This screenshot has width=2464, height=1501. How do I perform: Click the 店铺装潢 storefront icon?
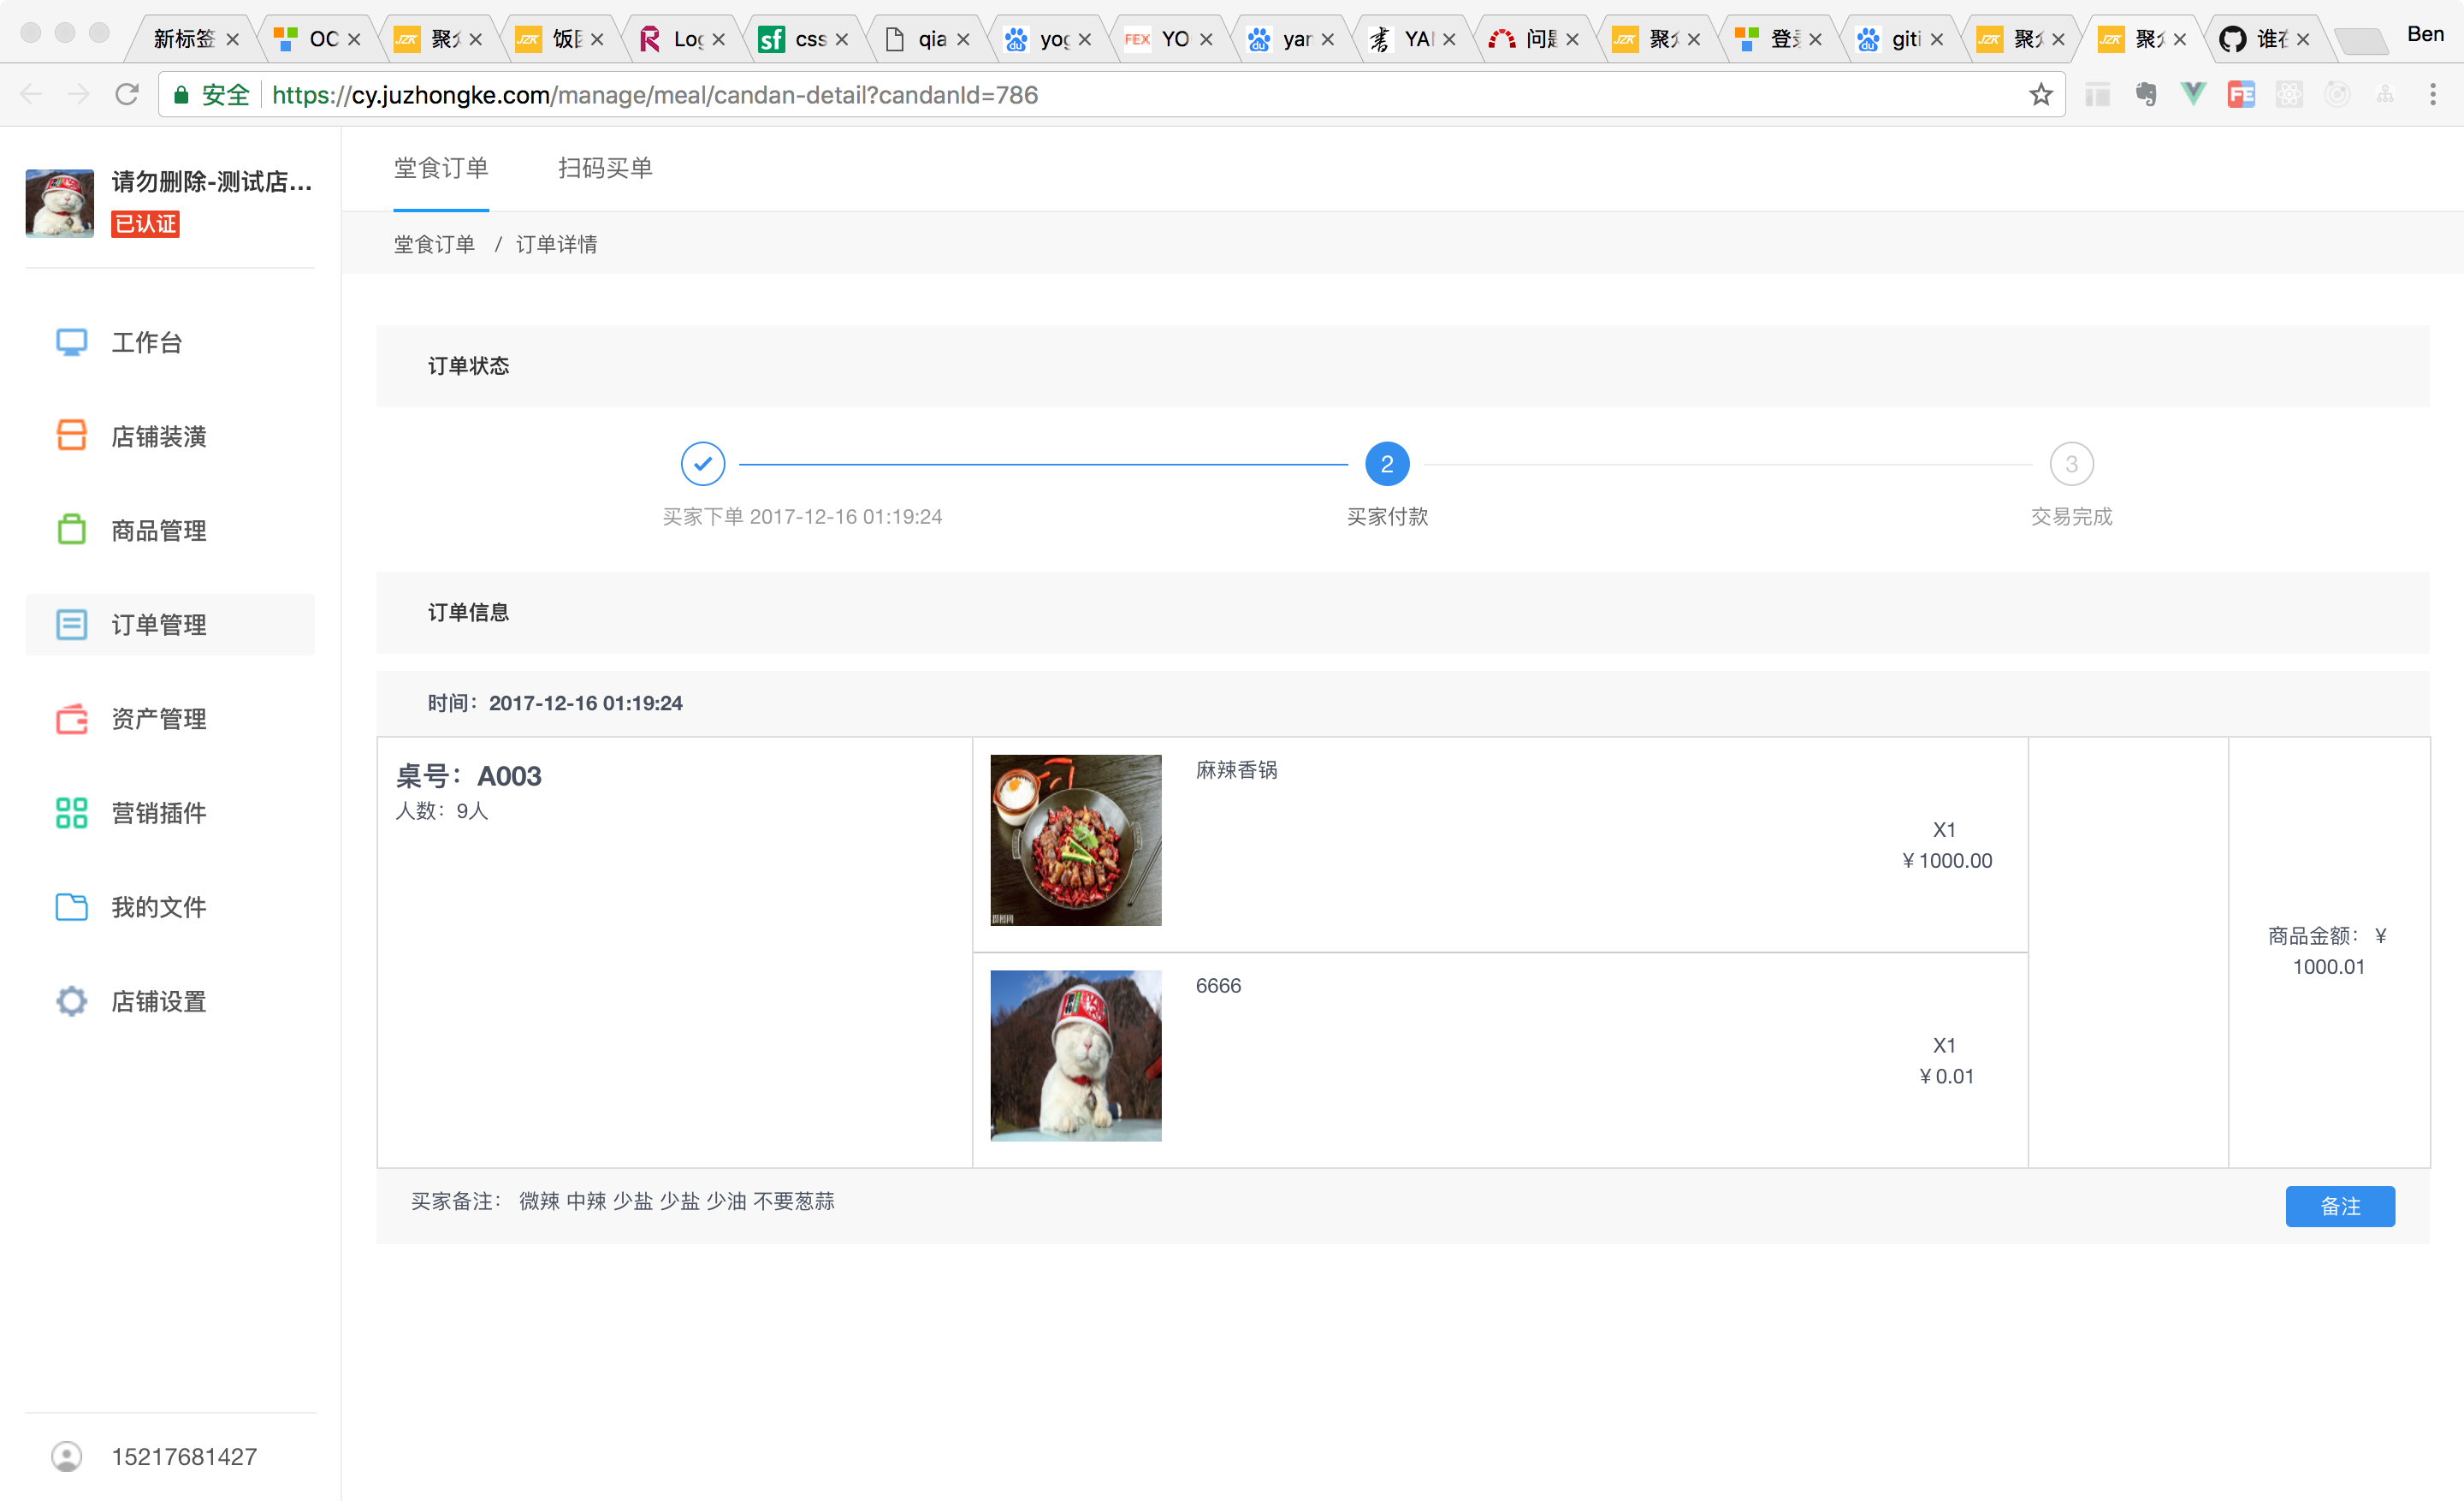point(71,436)
